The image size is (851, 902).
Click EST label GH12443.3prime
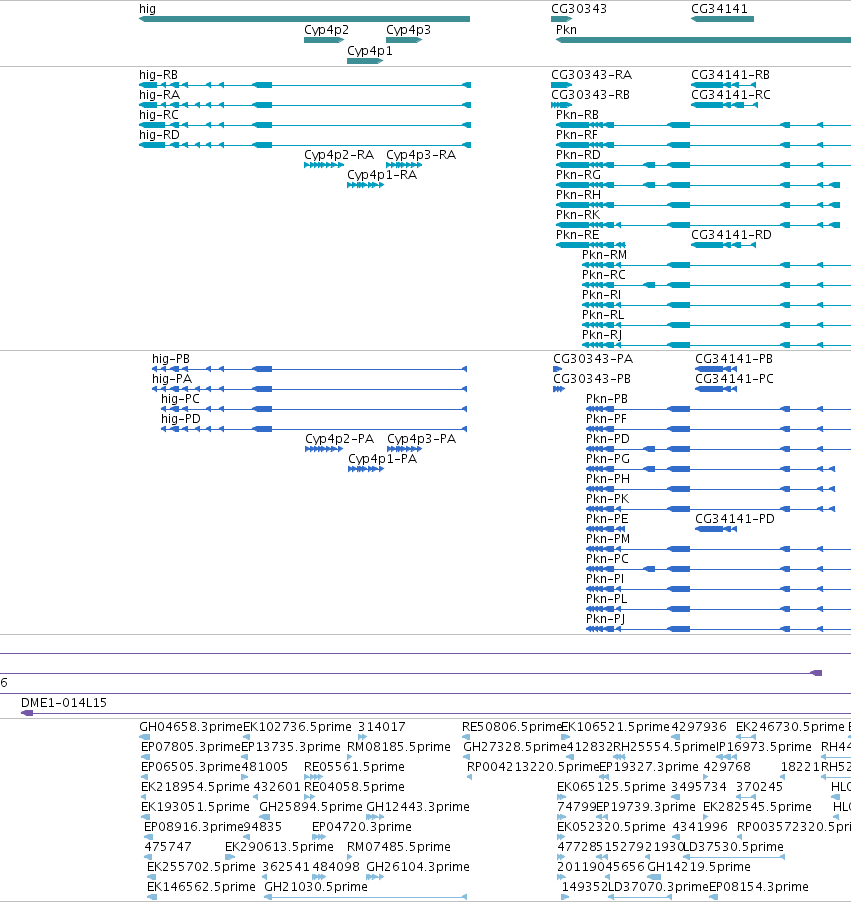pos(418,807)
